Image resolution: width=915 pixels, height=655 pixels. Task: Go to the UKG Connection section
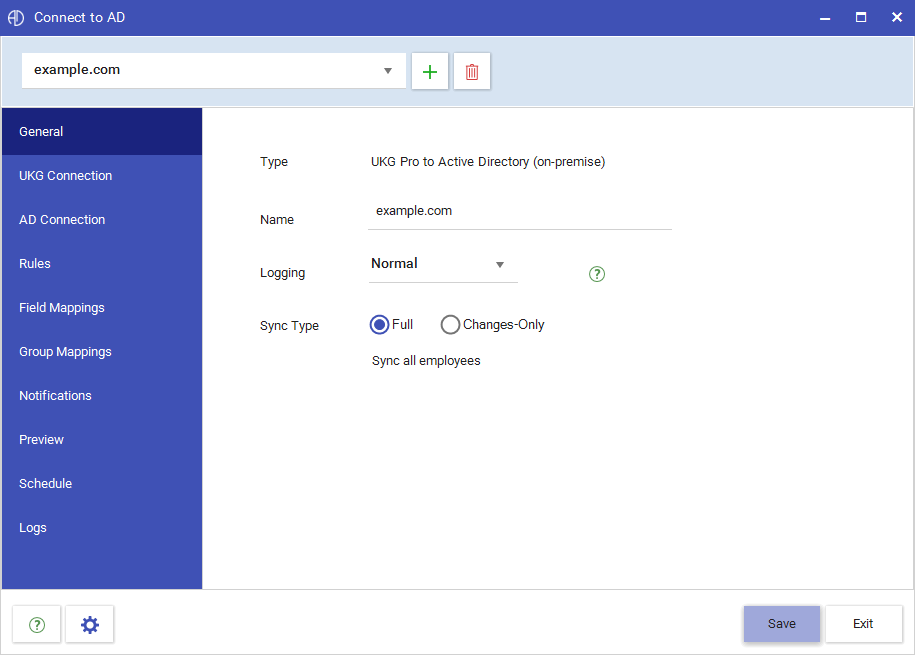[x=102, y=176]
